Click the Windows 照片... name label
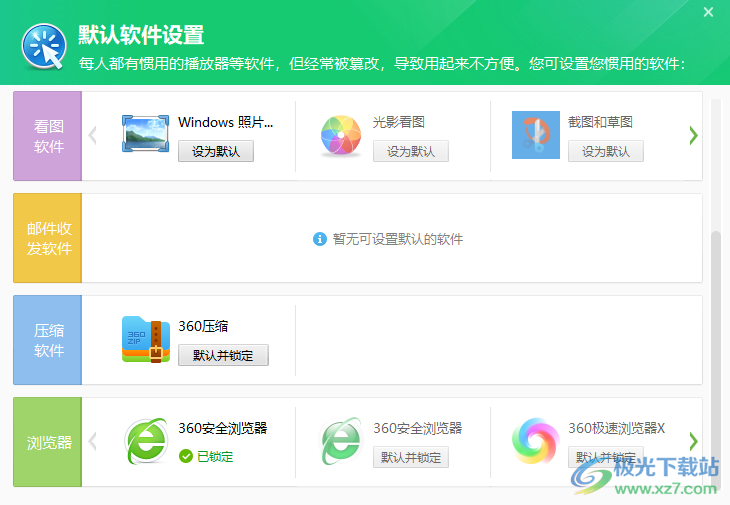 (226, 122)
